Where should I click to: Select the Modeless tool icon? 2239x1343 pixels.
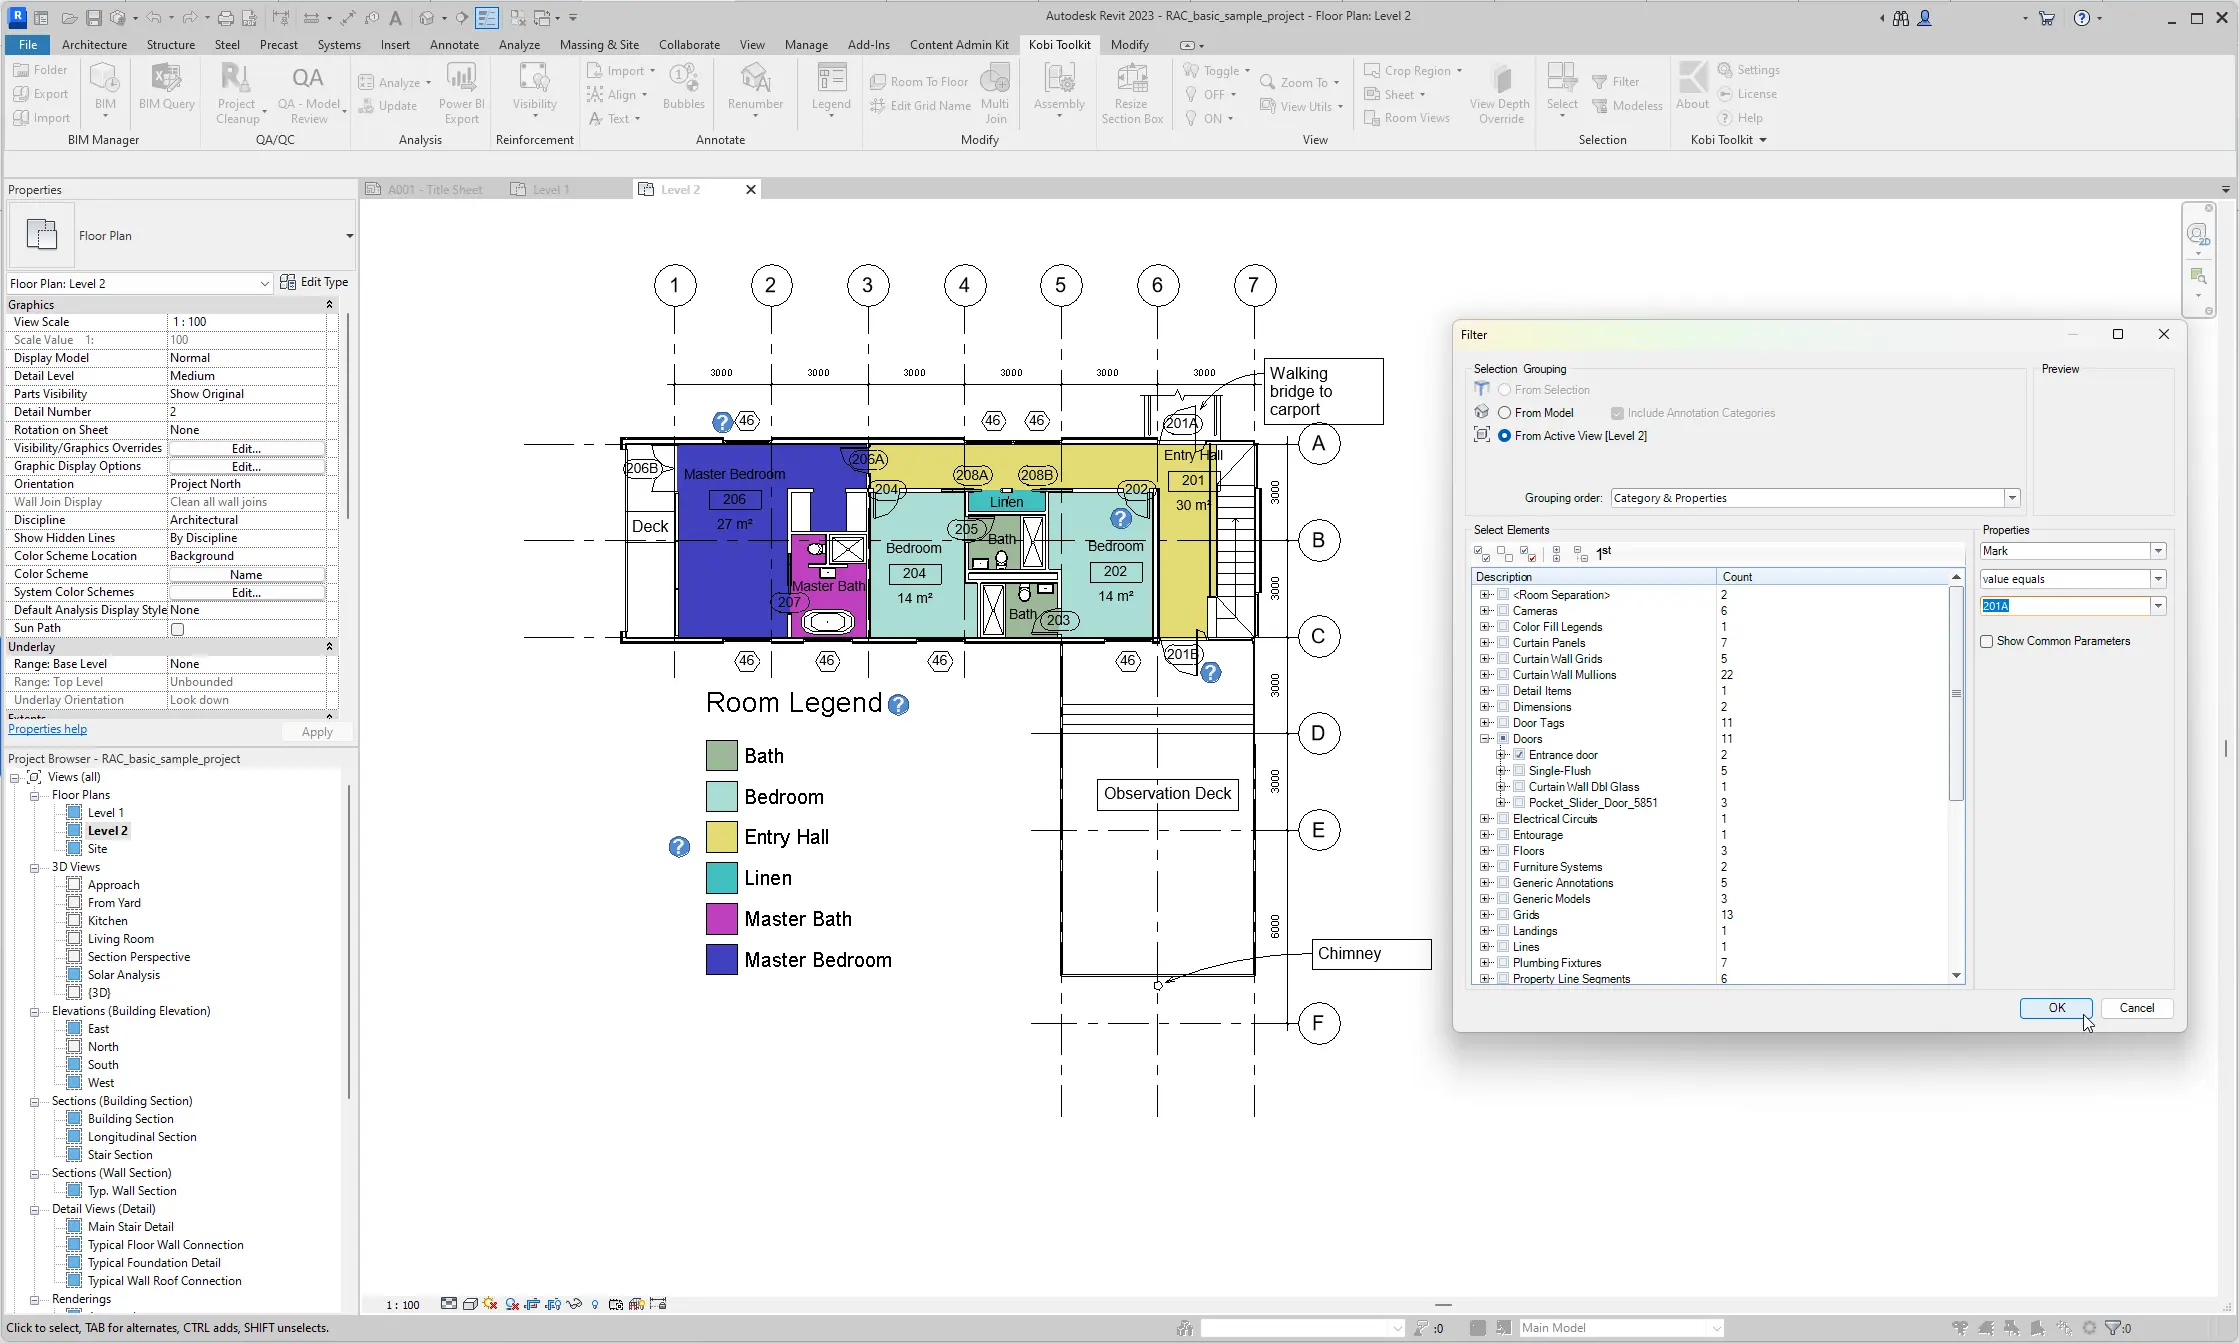1600,107
